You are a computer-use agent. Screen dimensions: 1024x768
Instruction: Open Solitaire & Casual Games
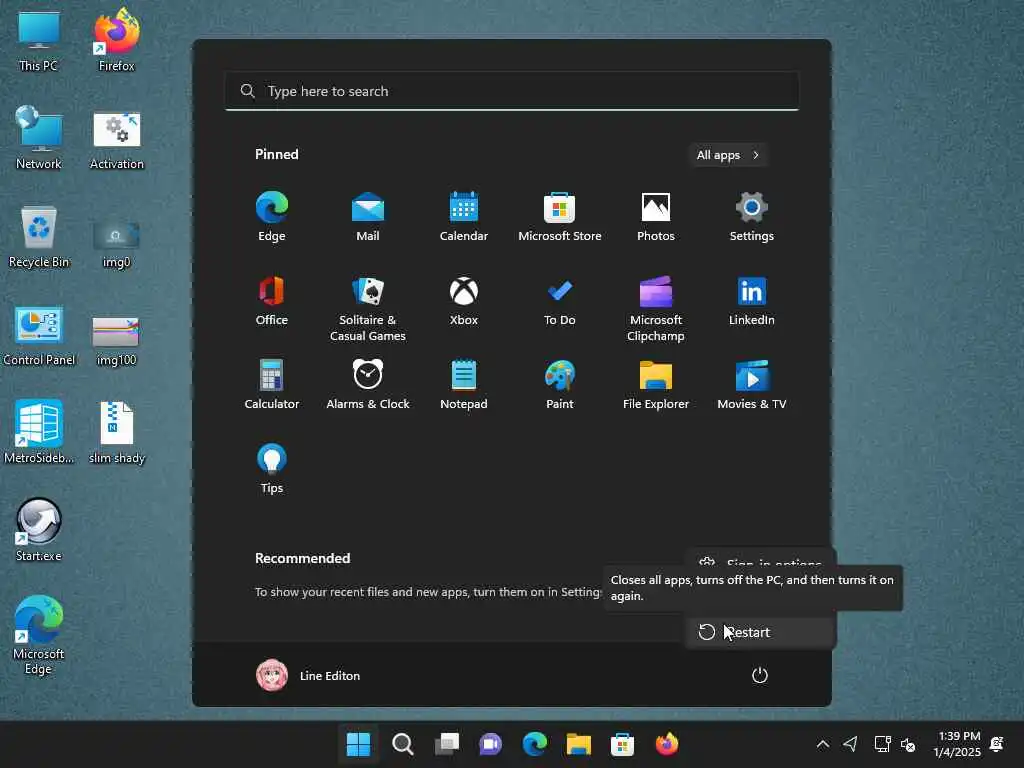tap(368, 309)
